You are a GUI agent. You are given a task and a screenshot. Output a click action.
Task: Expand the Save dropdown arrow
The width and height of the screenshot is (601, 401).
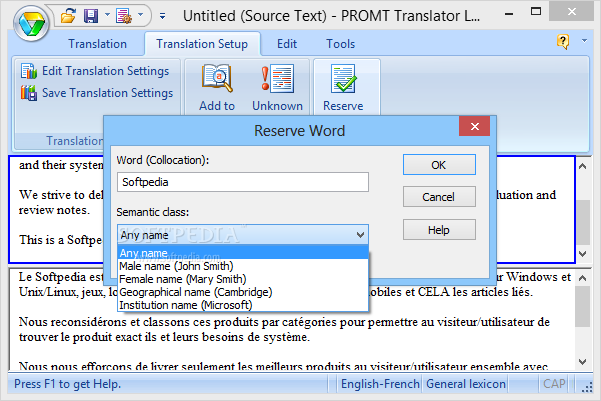(x=107, y=15)
